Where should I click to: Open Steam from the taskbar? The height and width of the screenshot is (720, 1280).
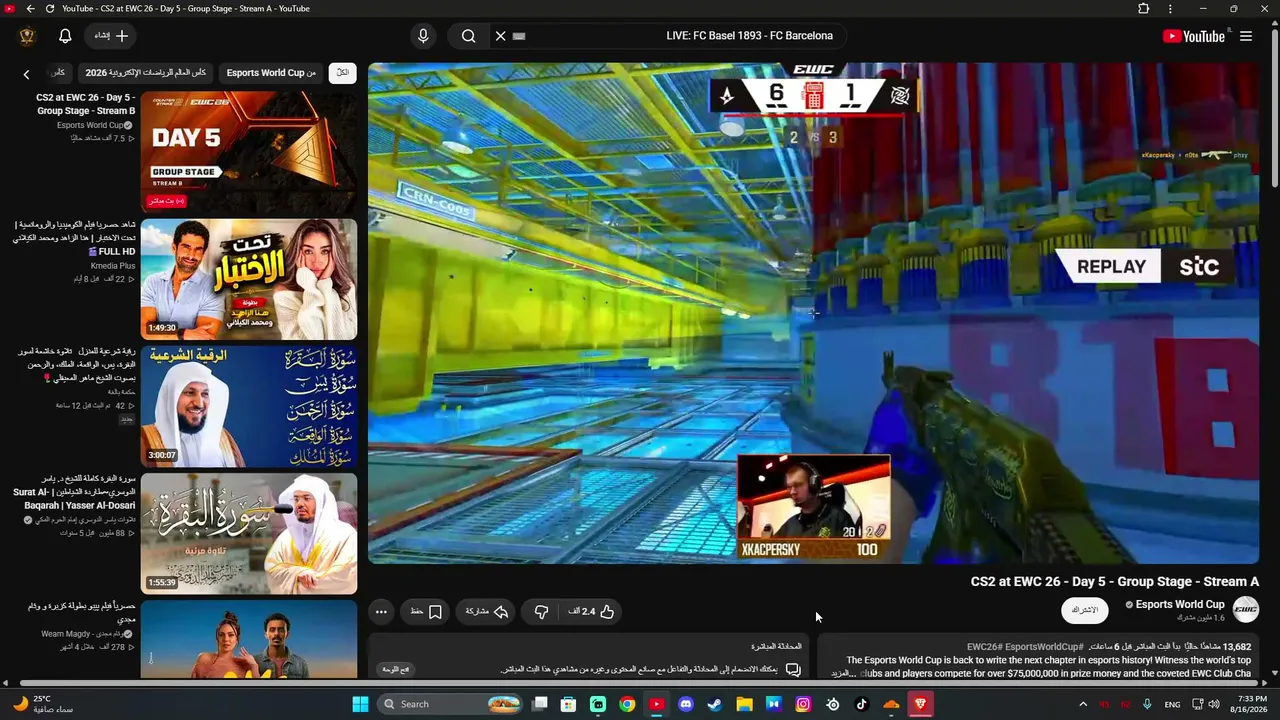pyautogui.click(x=715, y=704)
